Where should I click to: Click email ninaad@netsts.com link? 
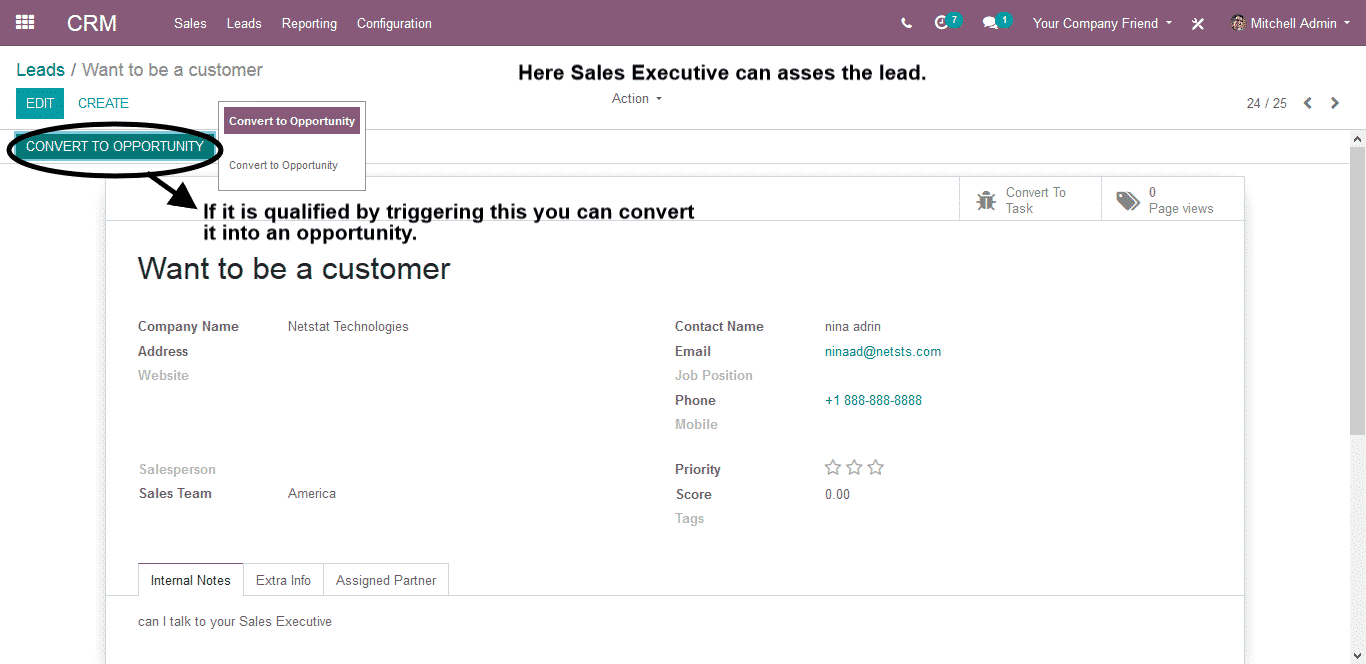pyautogui.click(x=883, y=351)
